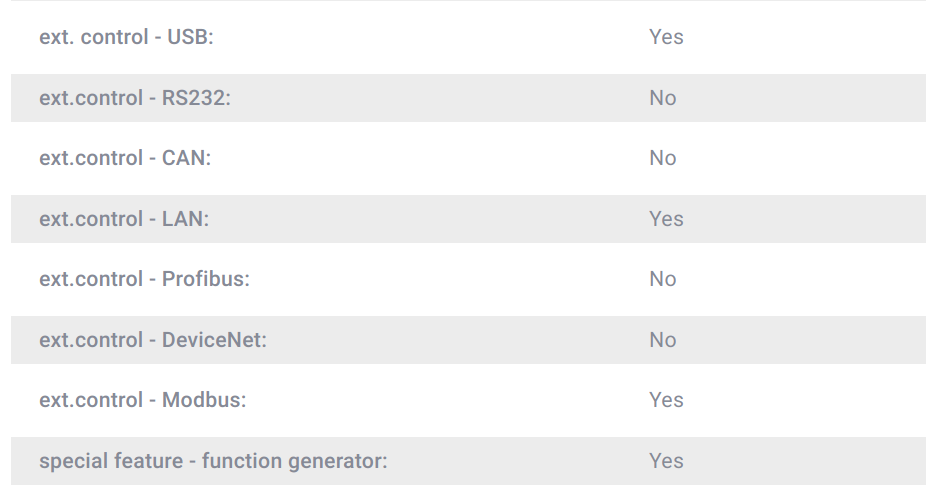Click the 'ext. control - USB' label

coord(126,37)
